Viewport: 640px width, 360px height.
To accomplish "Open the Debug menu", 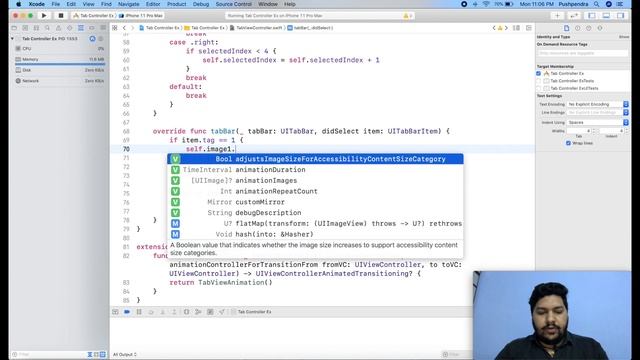I will tap(201, 4).
